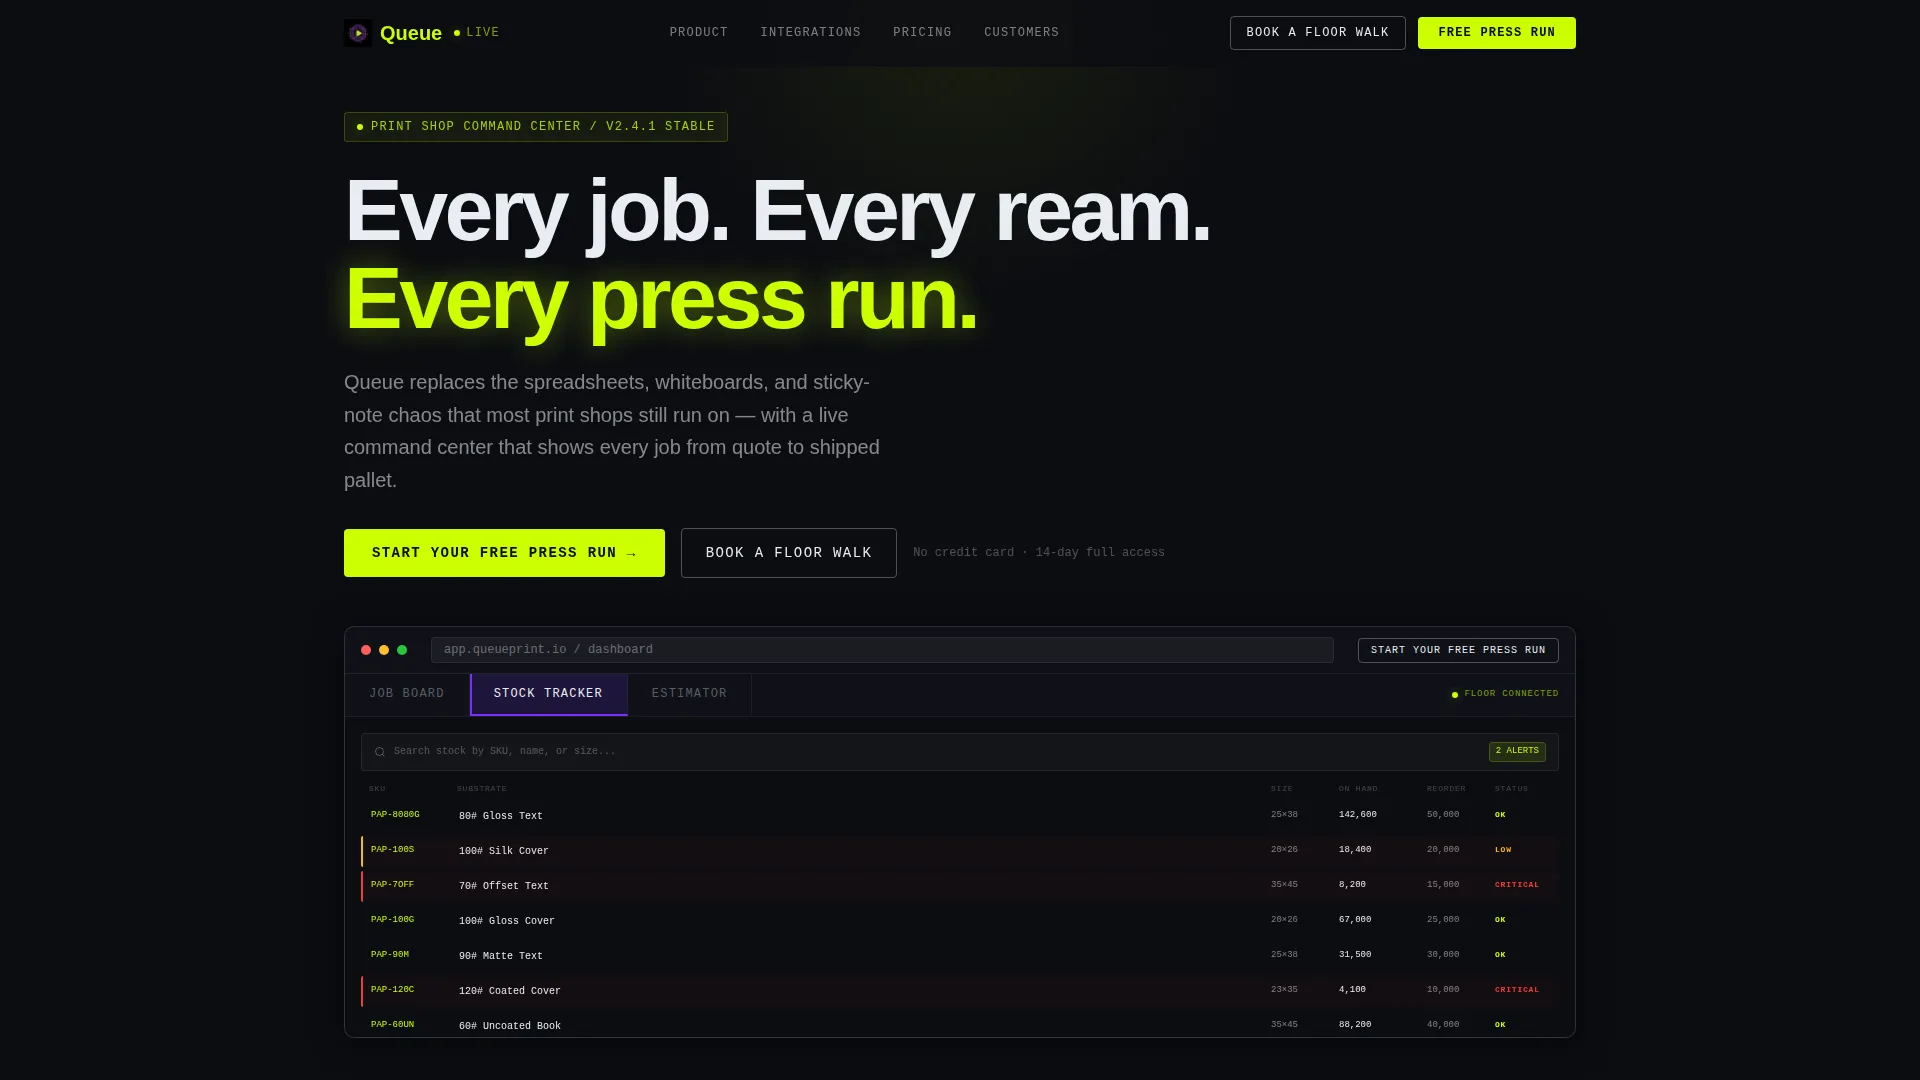Screen dimensions: 1920x1080
Task: Click the Queue logo icon
Action: tap(358, 33)
